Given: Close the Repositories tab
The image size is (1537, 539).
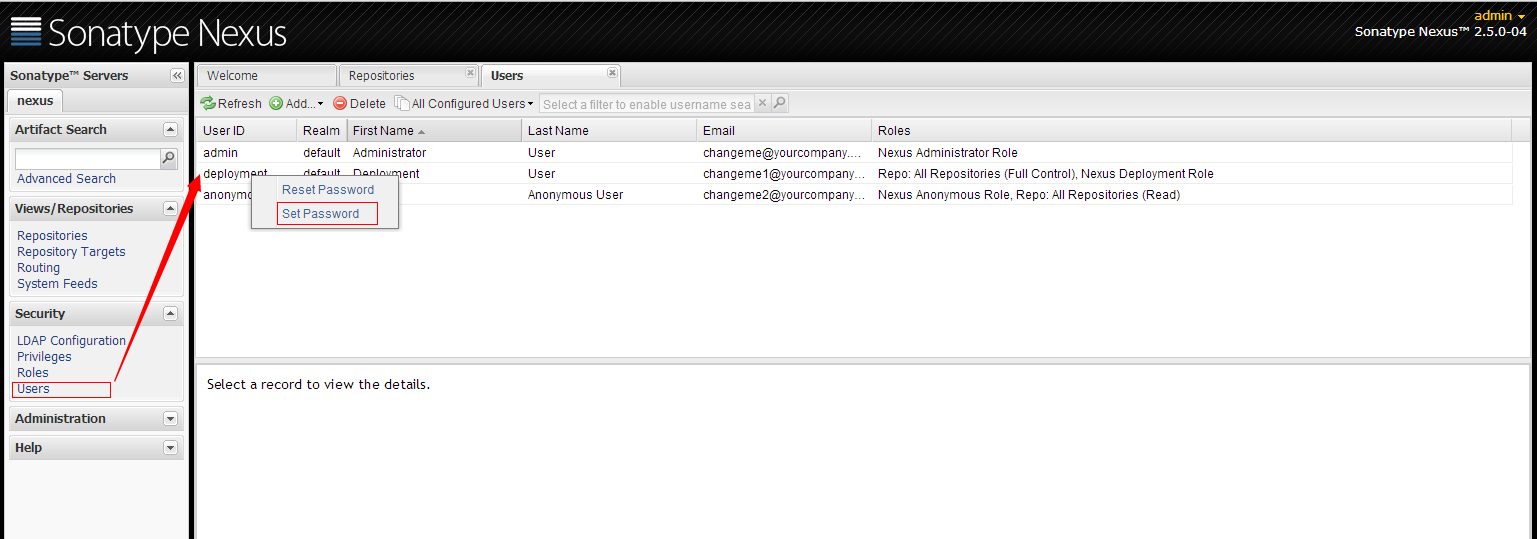Looking at the screenshot, I should (x=470, y=73).
